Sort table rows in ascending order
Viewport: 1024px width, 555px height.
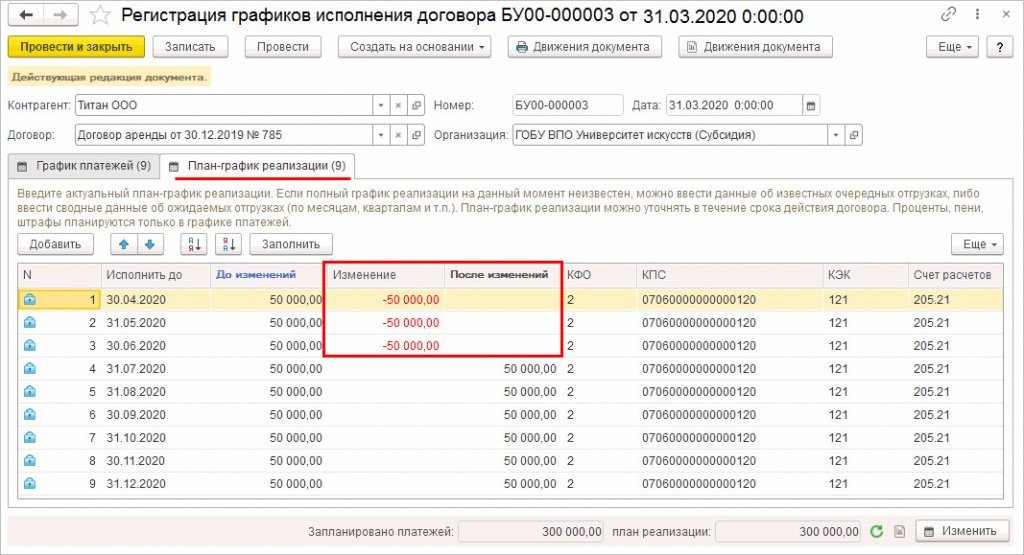pyautogui.click(x=193, y=244)
